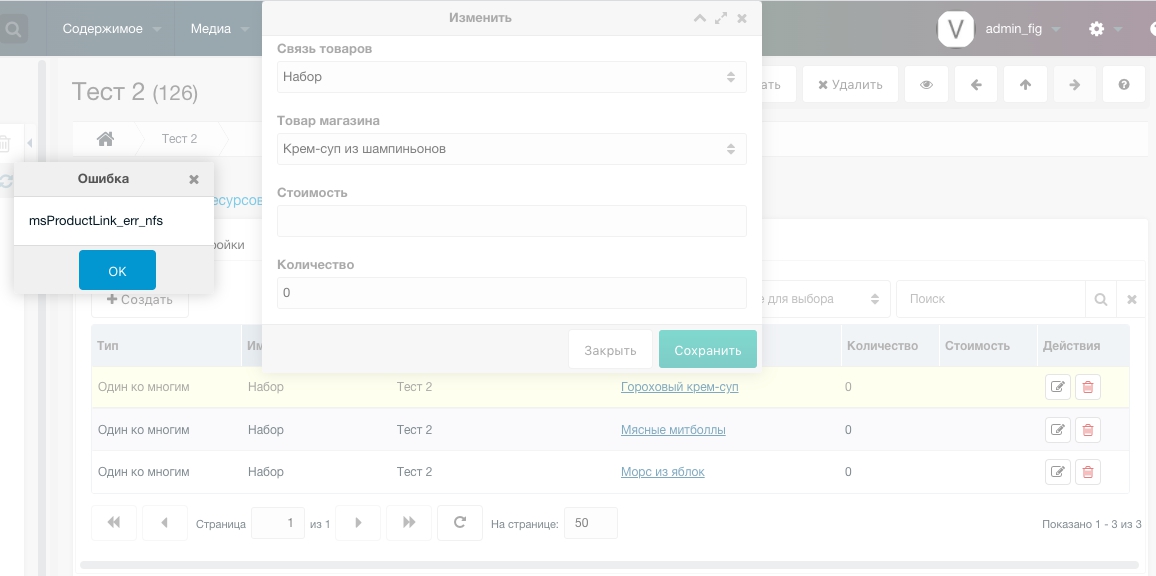Click the home breadcrumb icon
This screenshot has height=576, width=1156.
click(105, 139)
